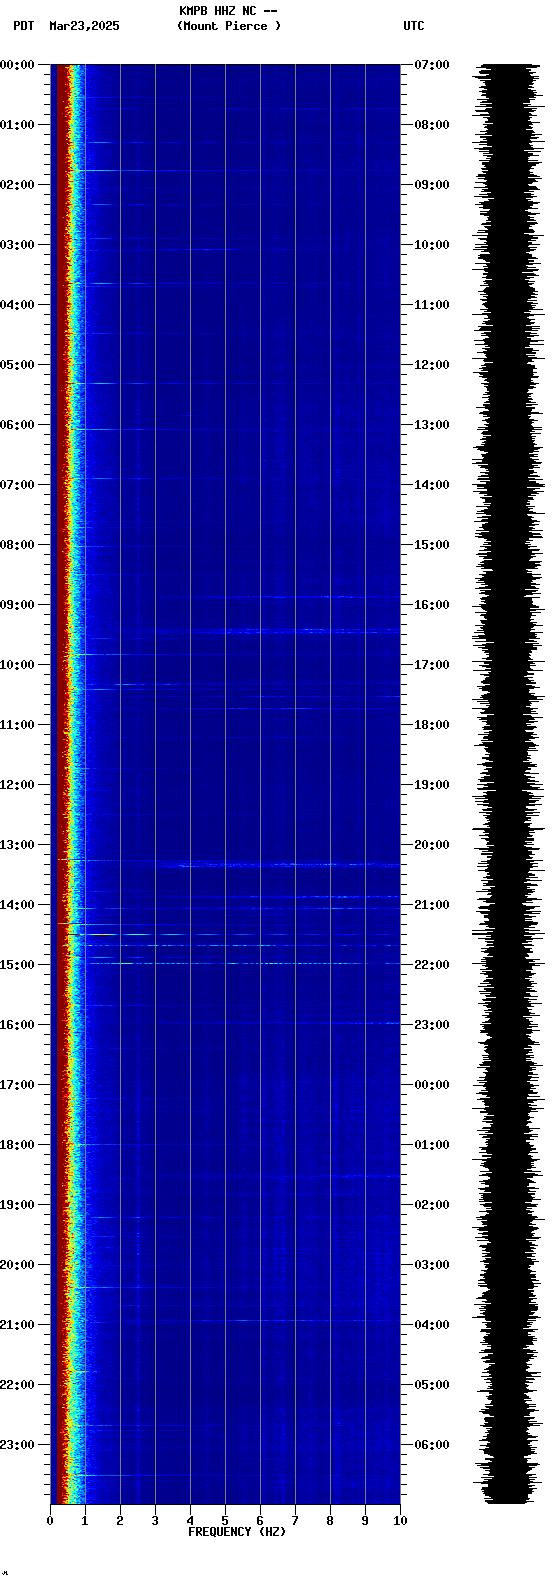Screen dimensions: 552x1584
Task: Click the '(Mount Pierce )' subtitle
Action: pyautogui.click(x=228, y=26)
